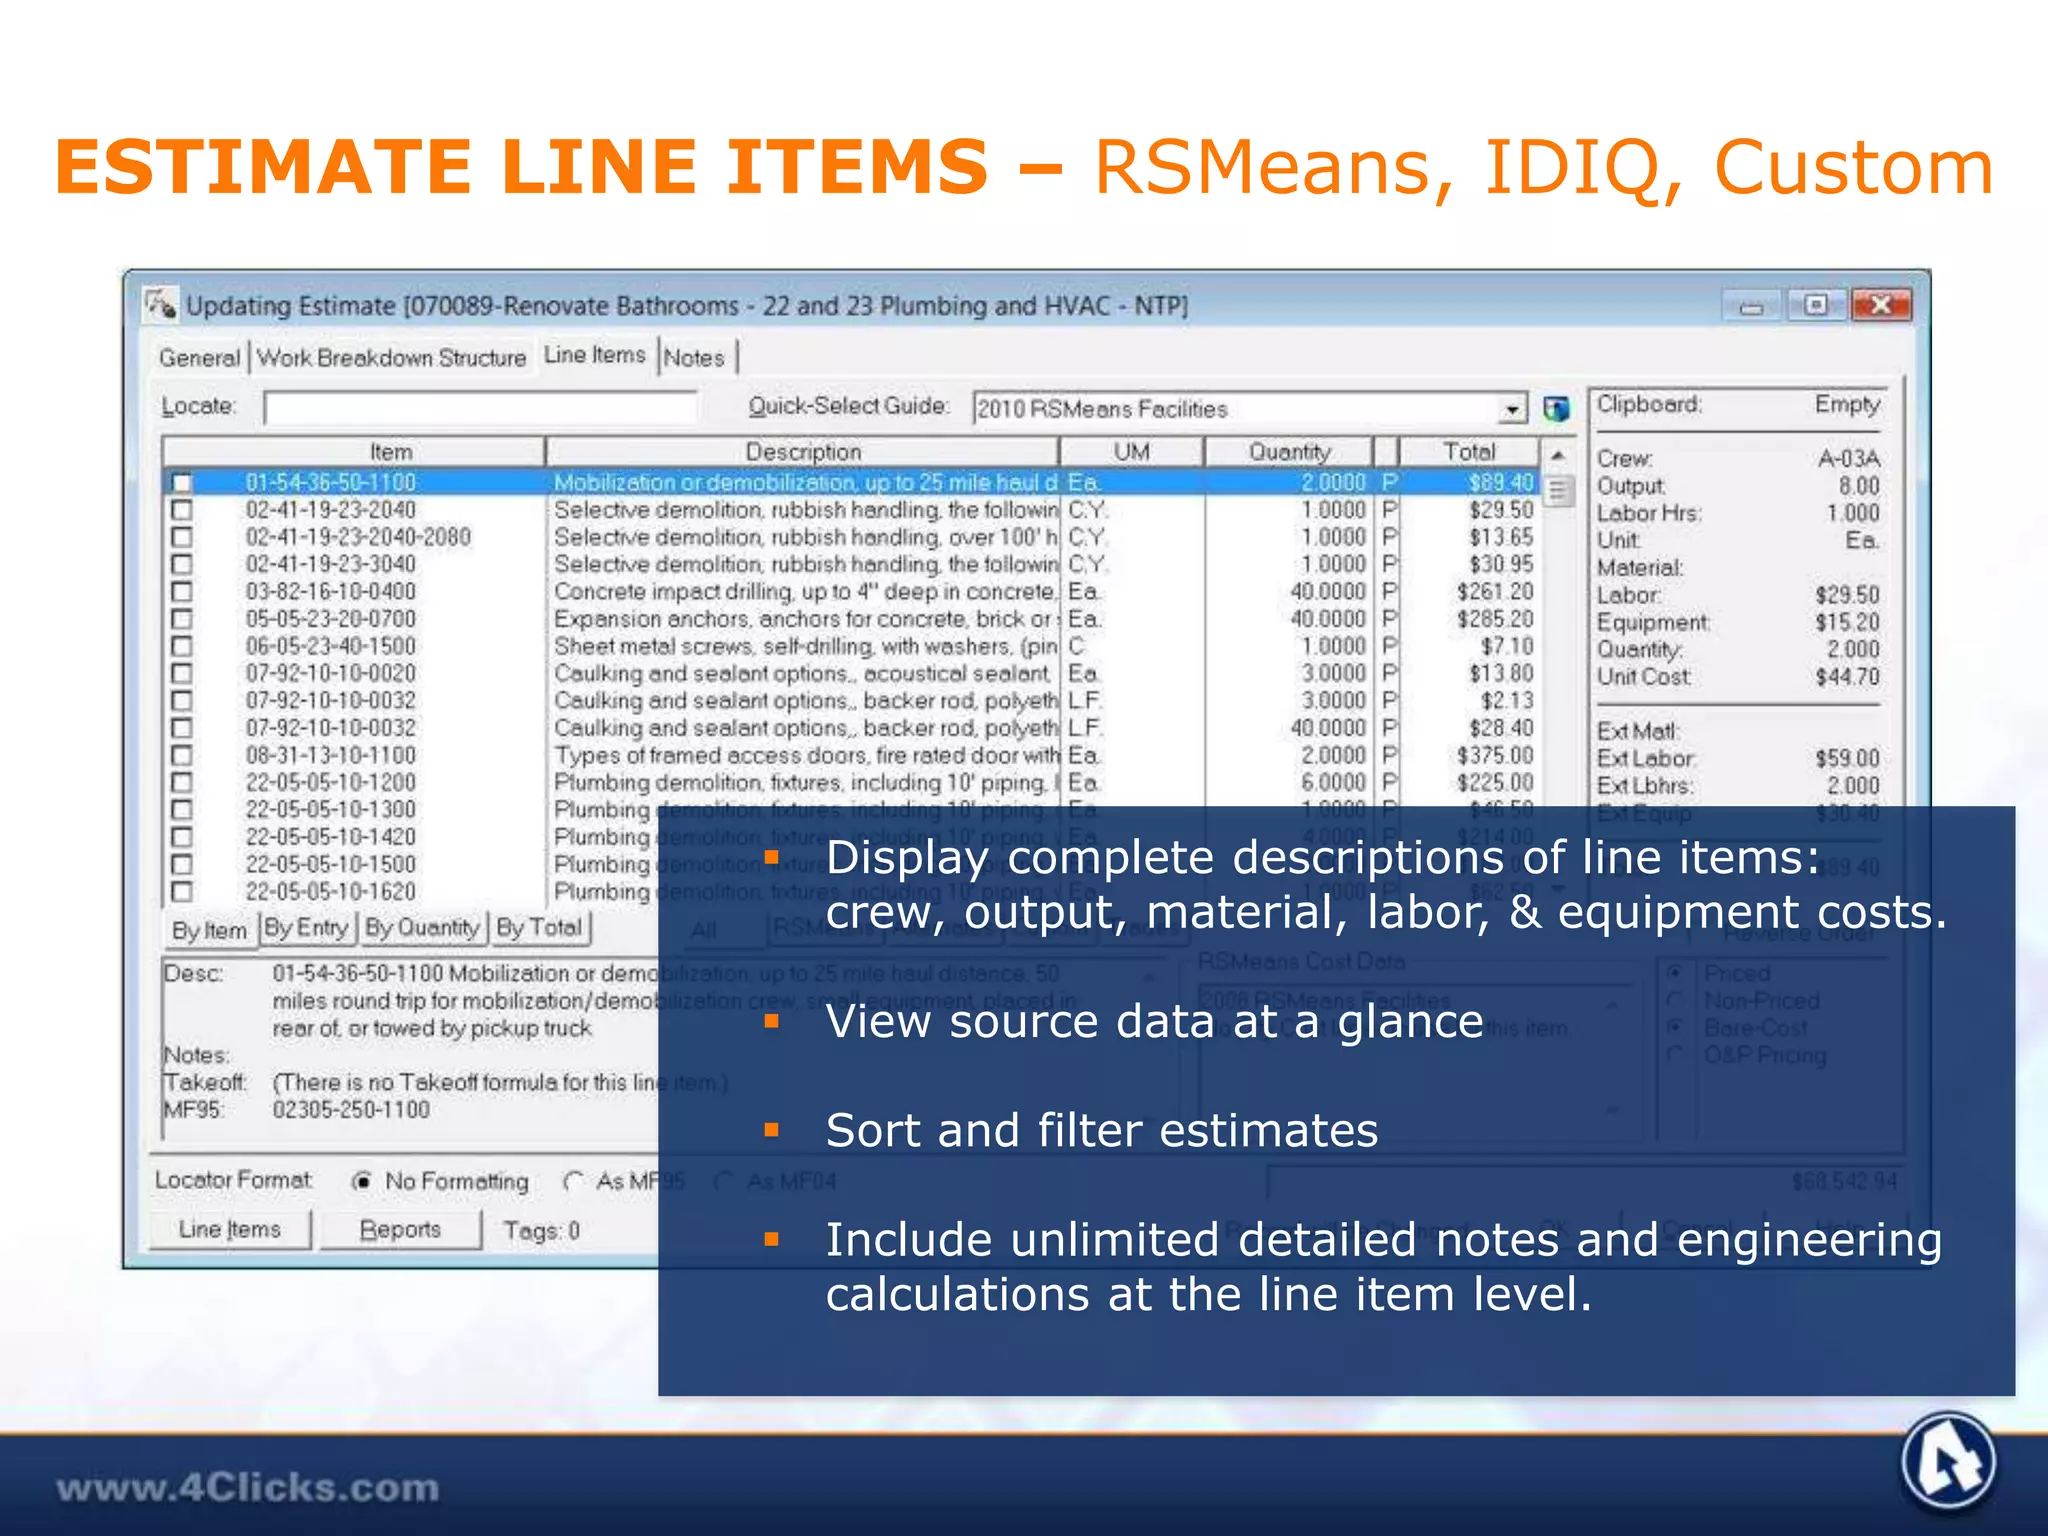Click the list scroll-up arrow
The height and width of the screenshot is (1536, 2048).
click(x=1557, y=455)
